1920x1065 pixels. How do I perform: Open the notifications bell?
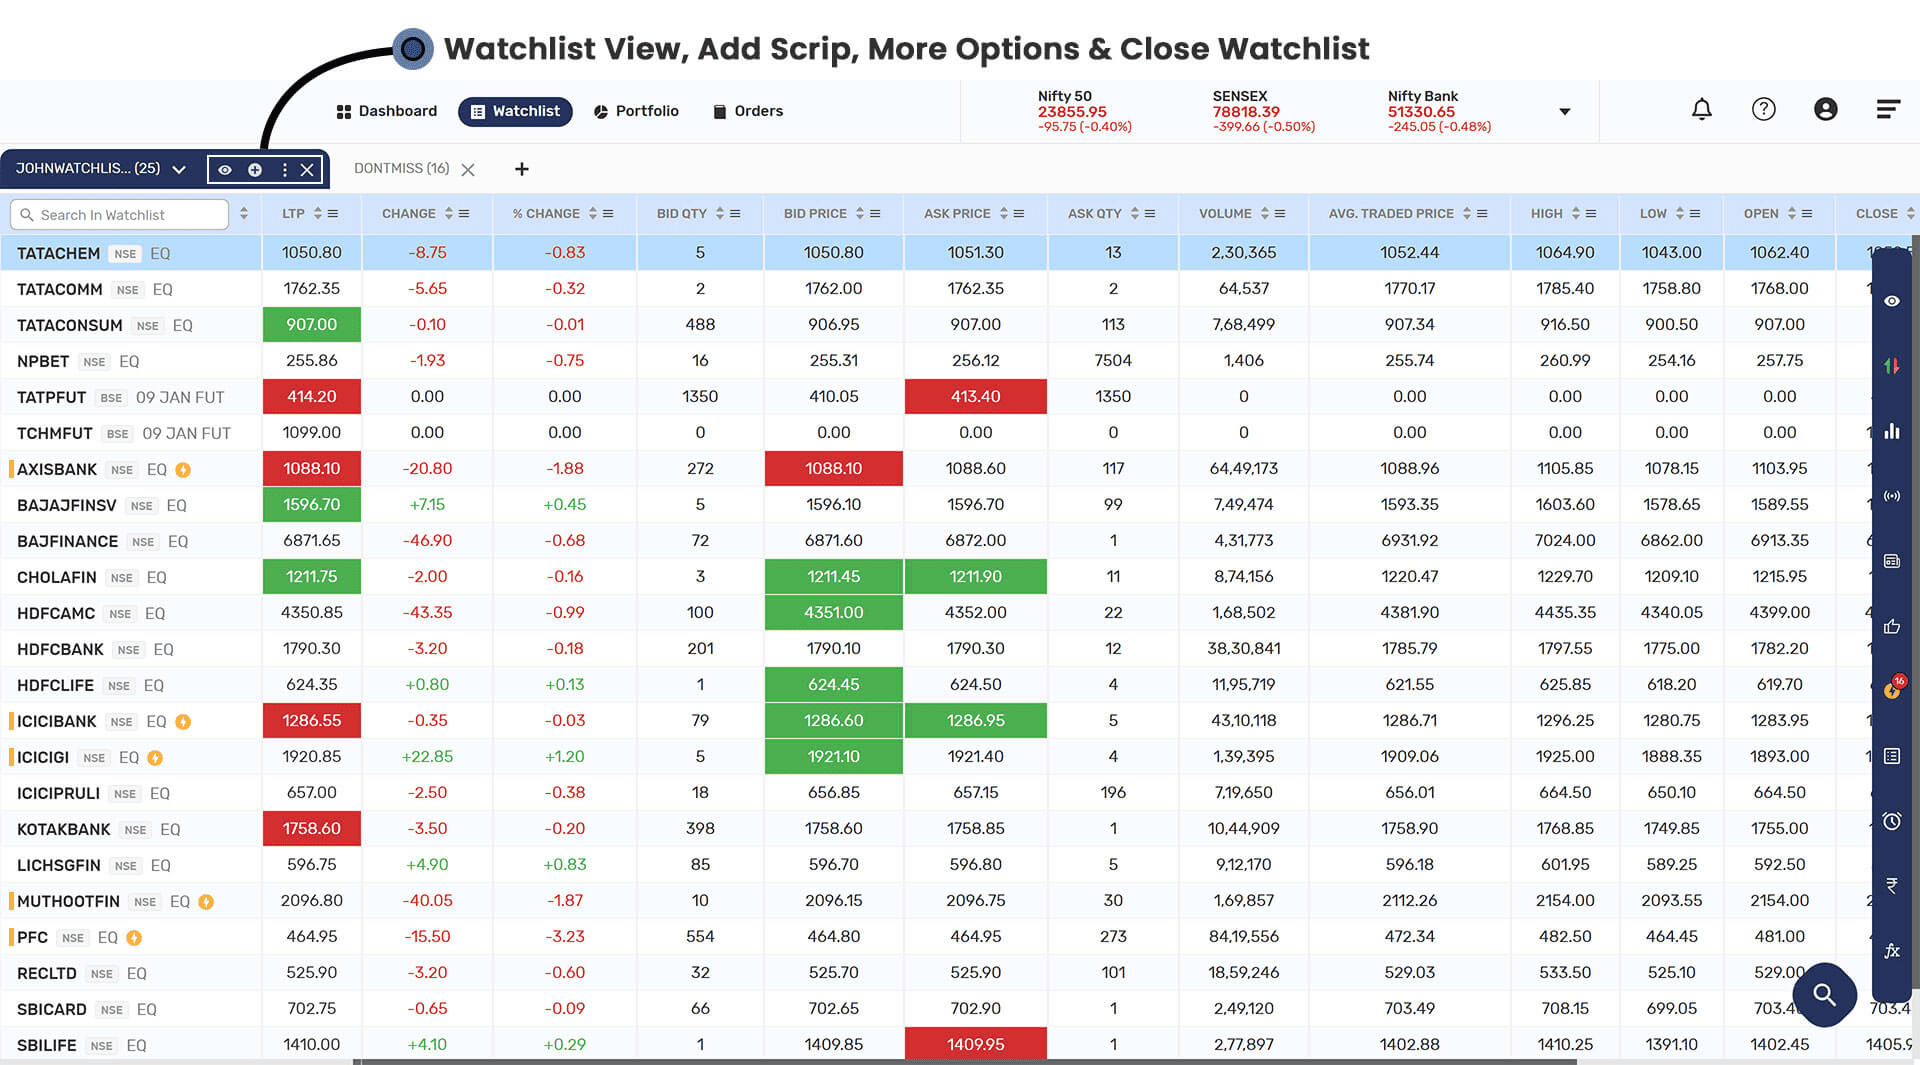point(1701,110)
